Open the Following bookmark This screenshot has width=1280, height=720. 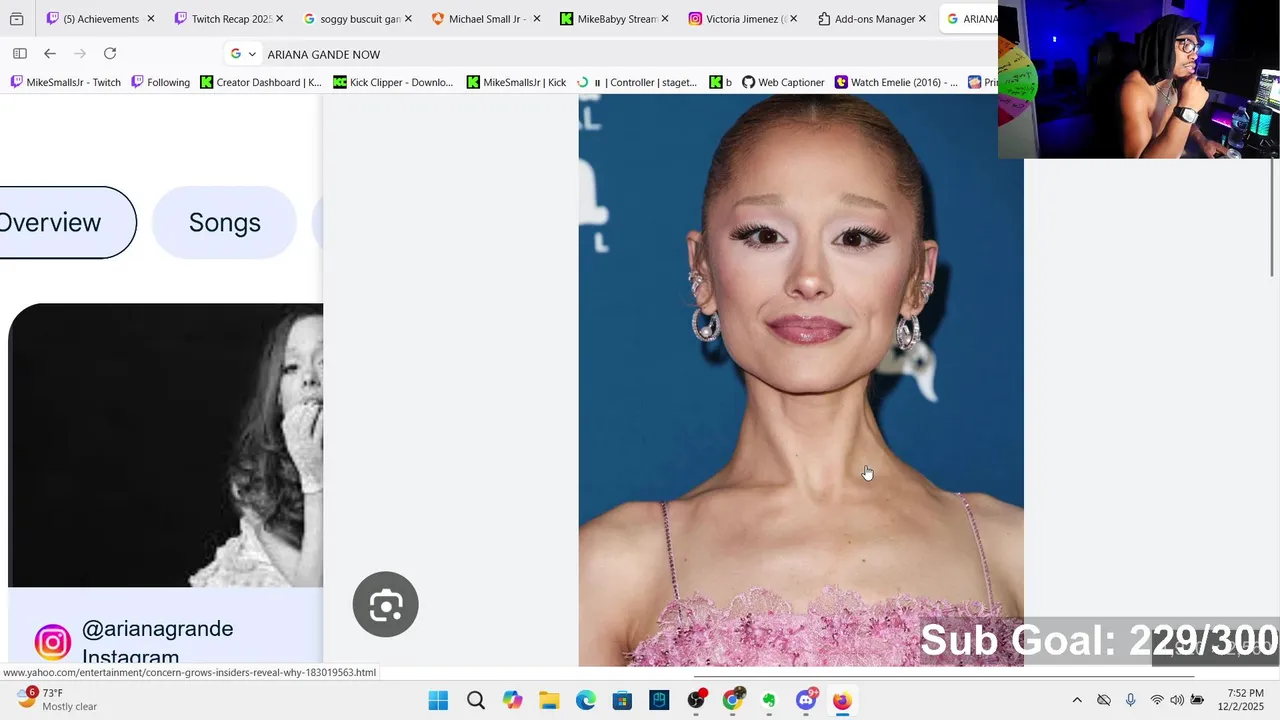pyautogui.click(x=160, y=82)
